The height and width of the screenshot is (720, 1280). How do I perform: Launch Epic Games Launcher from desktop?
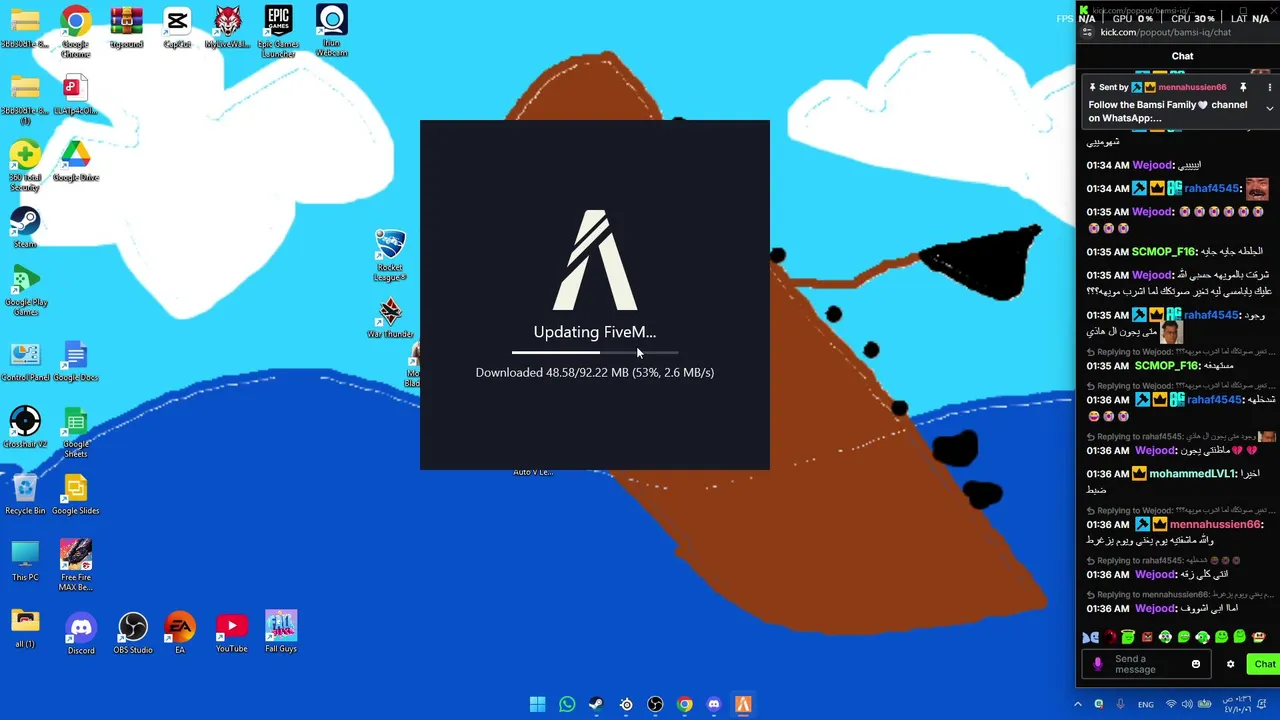pyautogui.click(x=278, y=31)
